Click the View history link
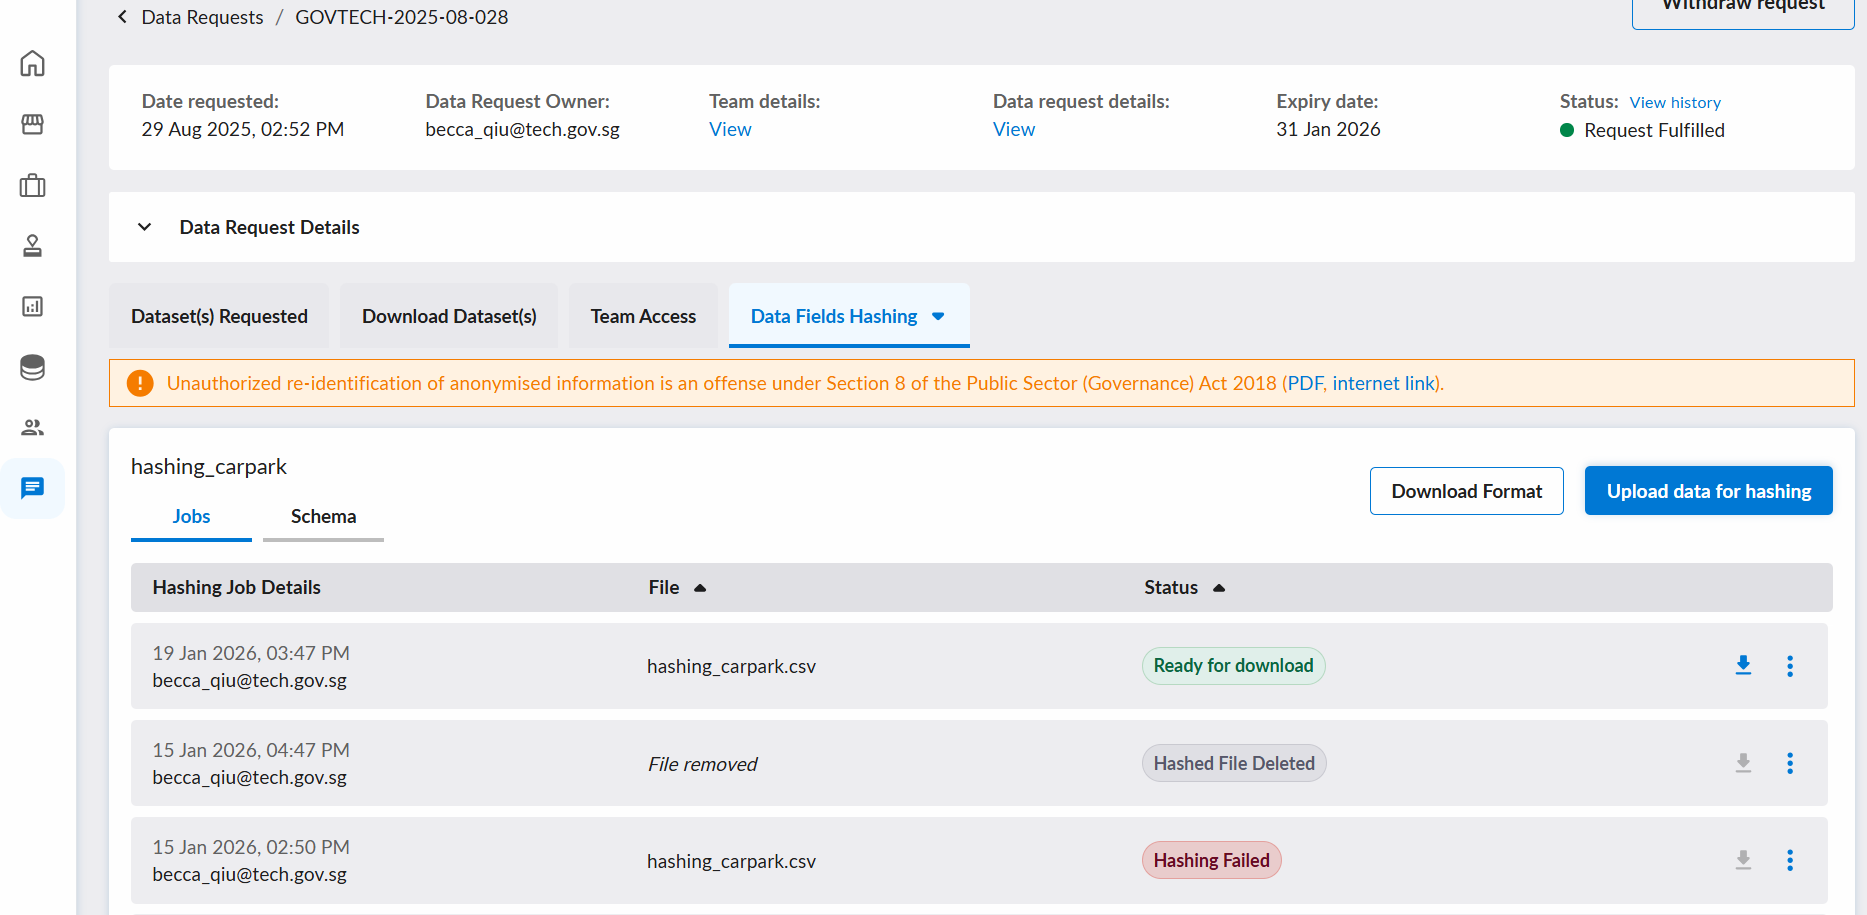 1675,102
